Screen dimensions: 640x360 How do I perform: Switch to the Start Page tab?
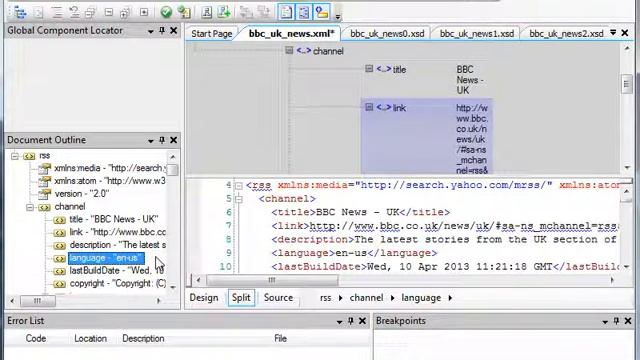(211, 33)
